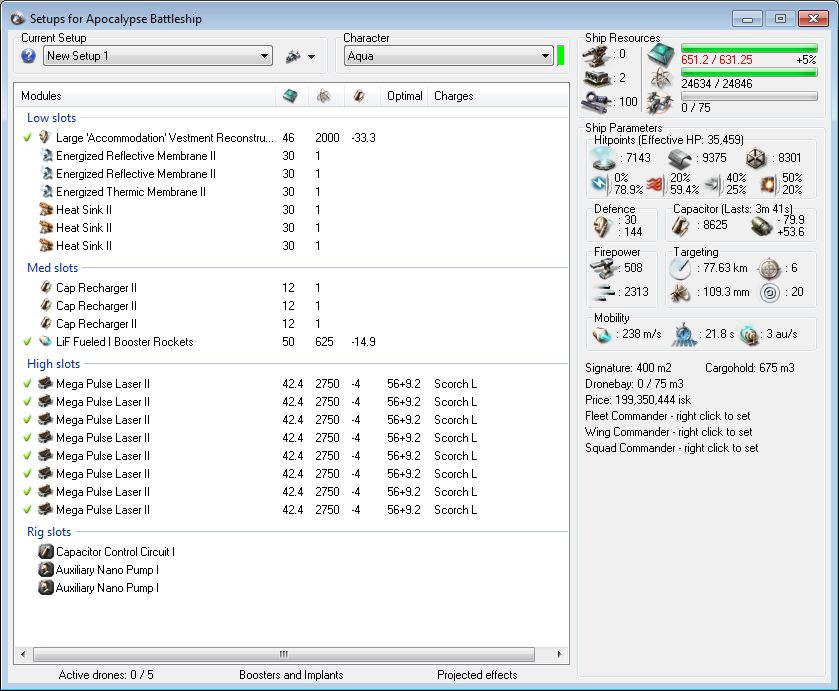The image size is (839, 691).
Task: Click the Squad Commander right click to set text
Action: point(672,448)
